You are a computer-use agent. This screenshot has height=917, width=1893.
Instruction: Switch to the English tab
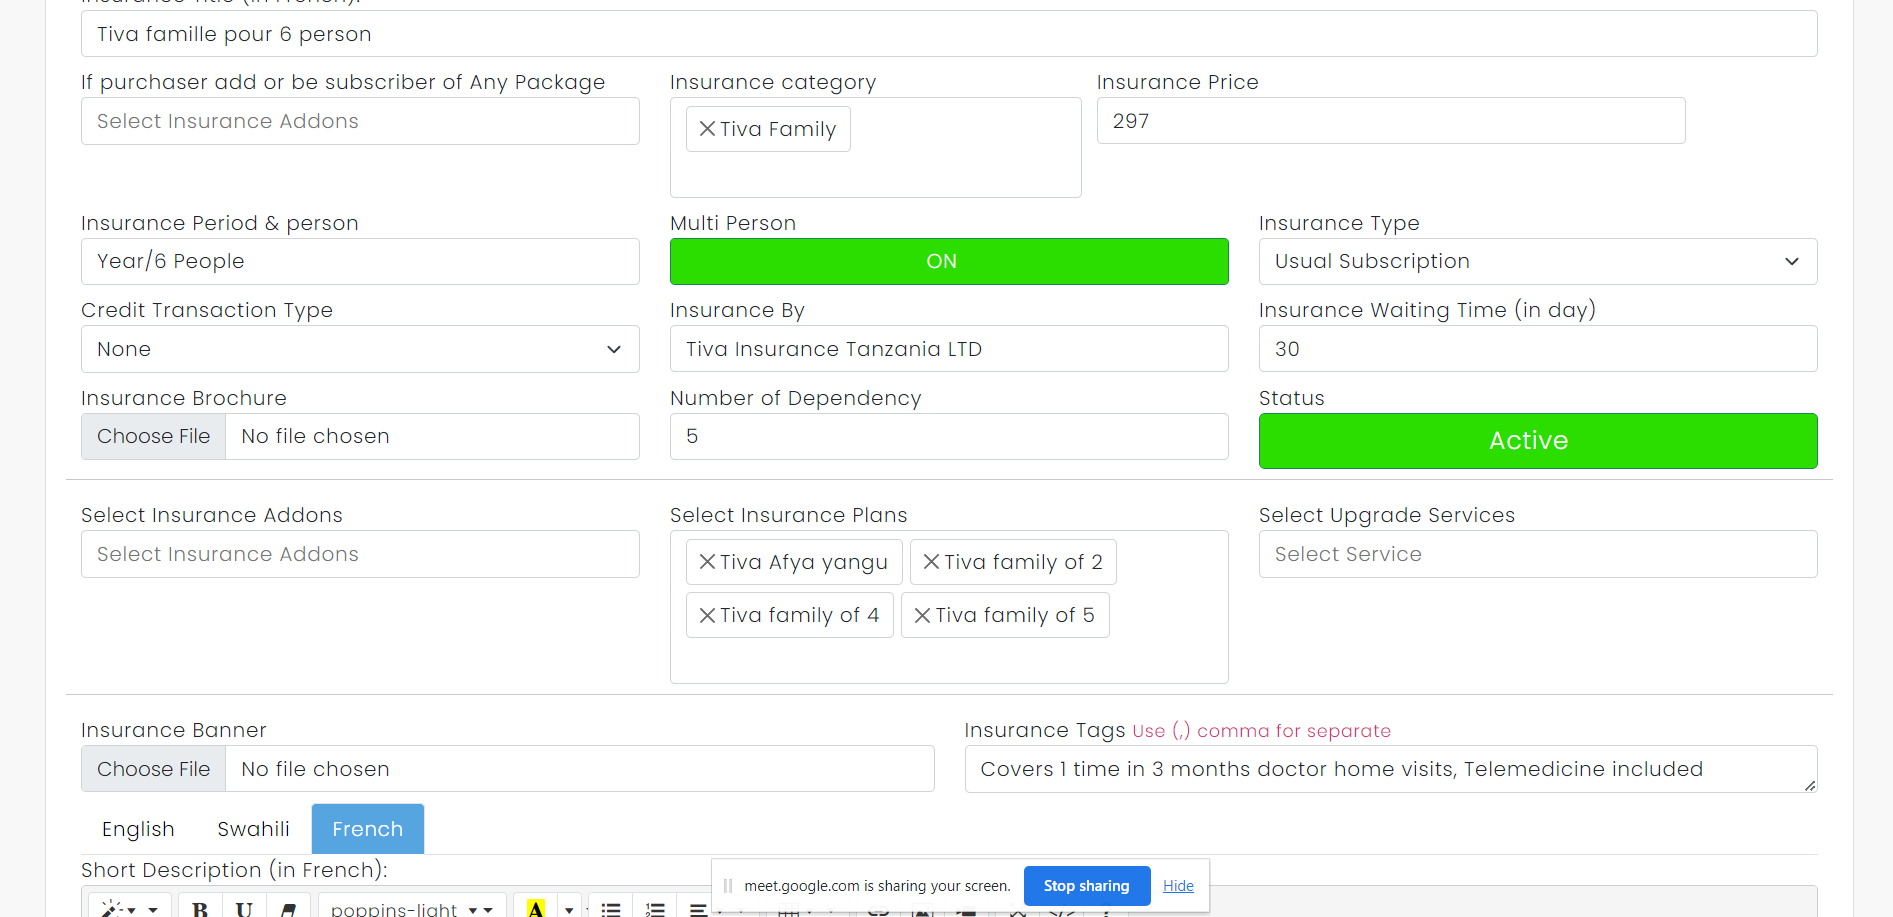[x=138, y=829]
